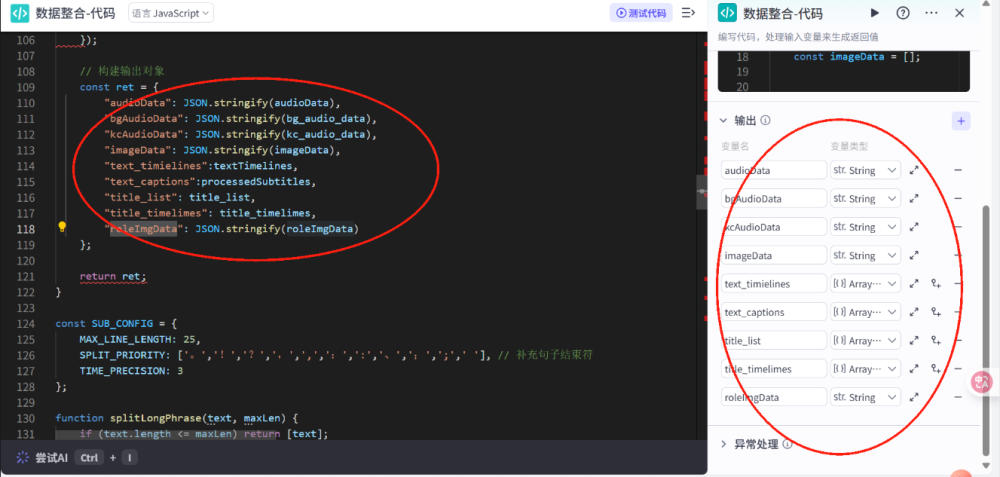1000x477 pixels.
Task: Edit the imageData variable name field
Action: 774,255
